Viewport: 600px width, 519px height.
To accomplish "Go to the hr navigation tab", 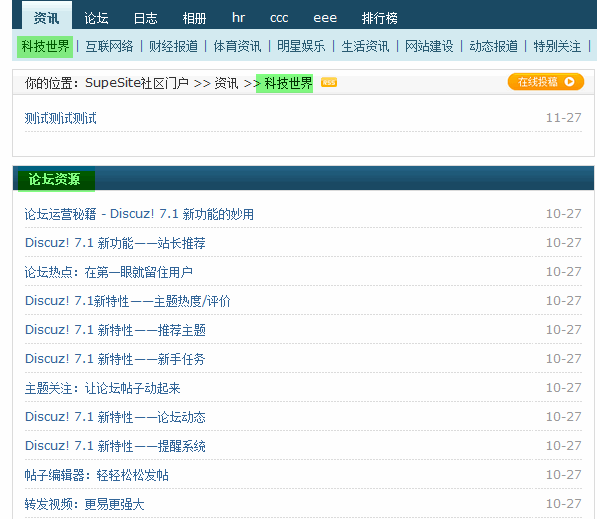I will tap(238, 18).
